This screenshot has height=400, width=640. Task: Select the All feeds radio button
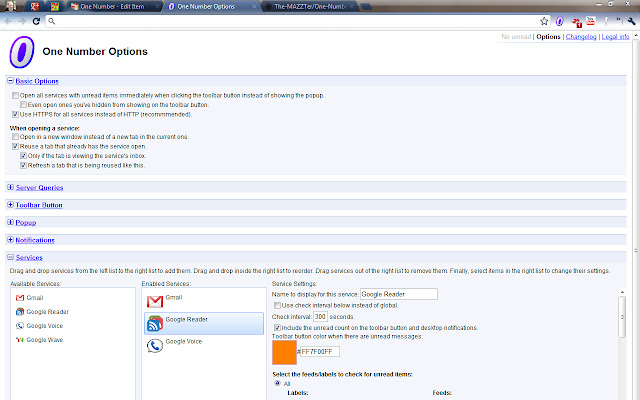click(278, 383)
